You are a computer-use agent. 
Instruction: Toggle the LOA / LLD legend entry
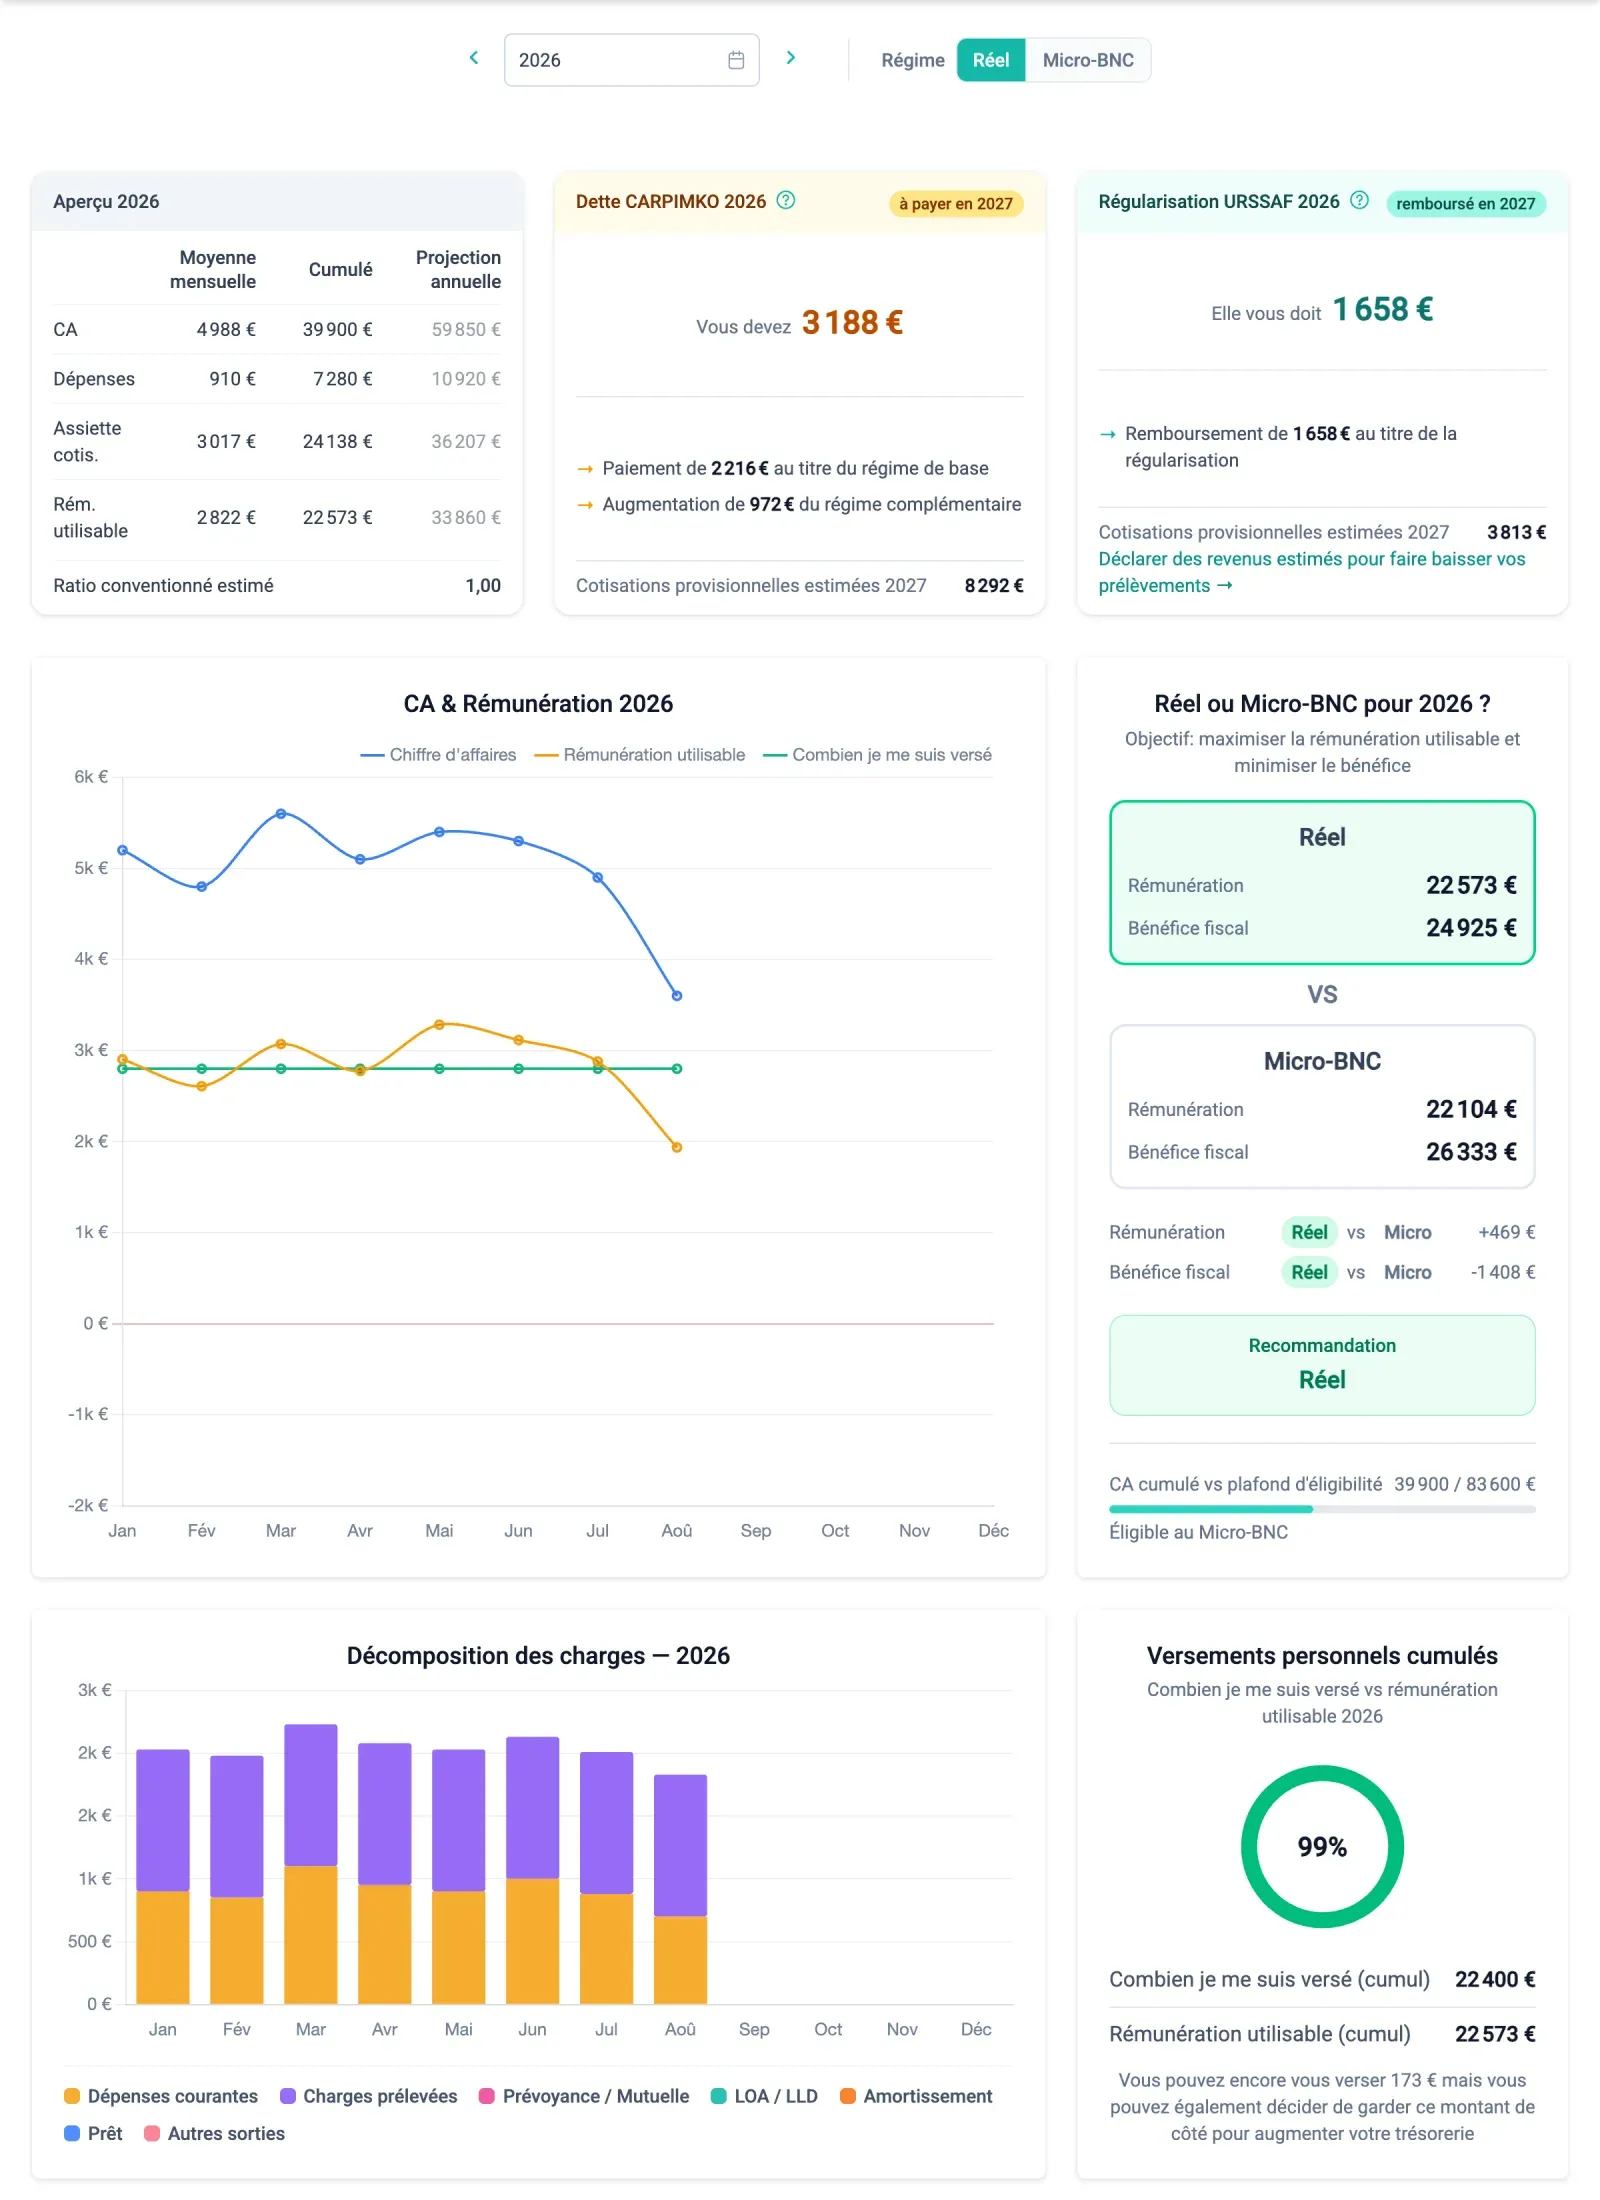tap(764, 2096)
